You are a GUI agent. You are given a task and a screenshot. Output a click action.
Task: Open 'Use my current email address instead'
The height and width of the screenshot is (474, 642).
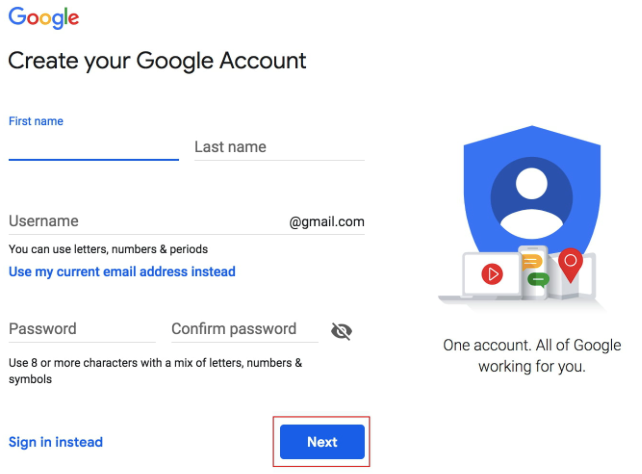122,272
